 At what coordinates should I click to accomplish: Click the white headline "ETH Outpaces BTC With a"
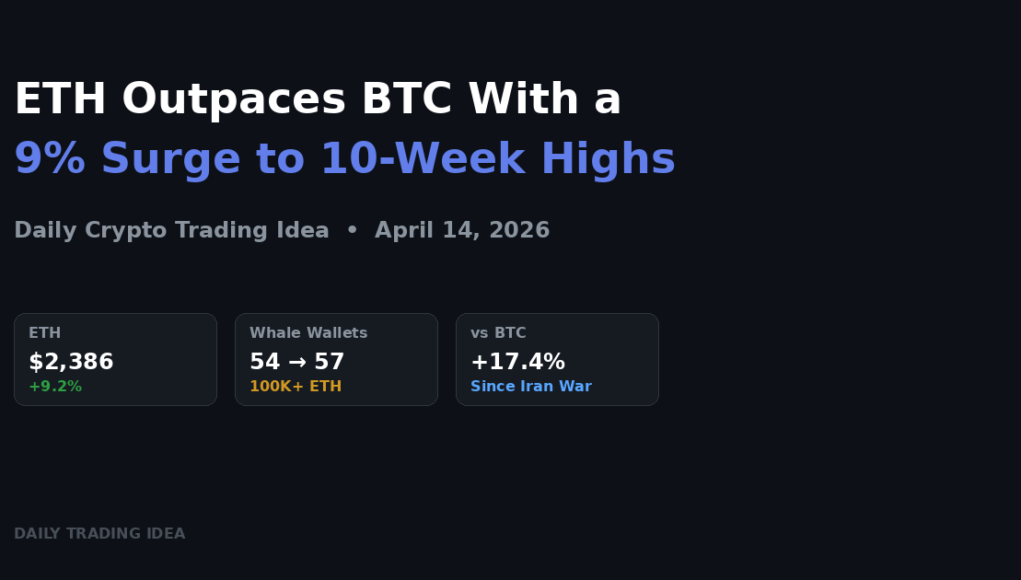point(317,100)
